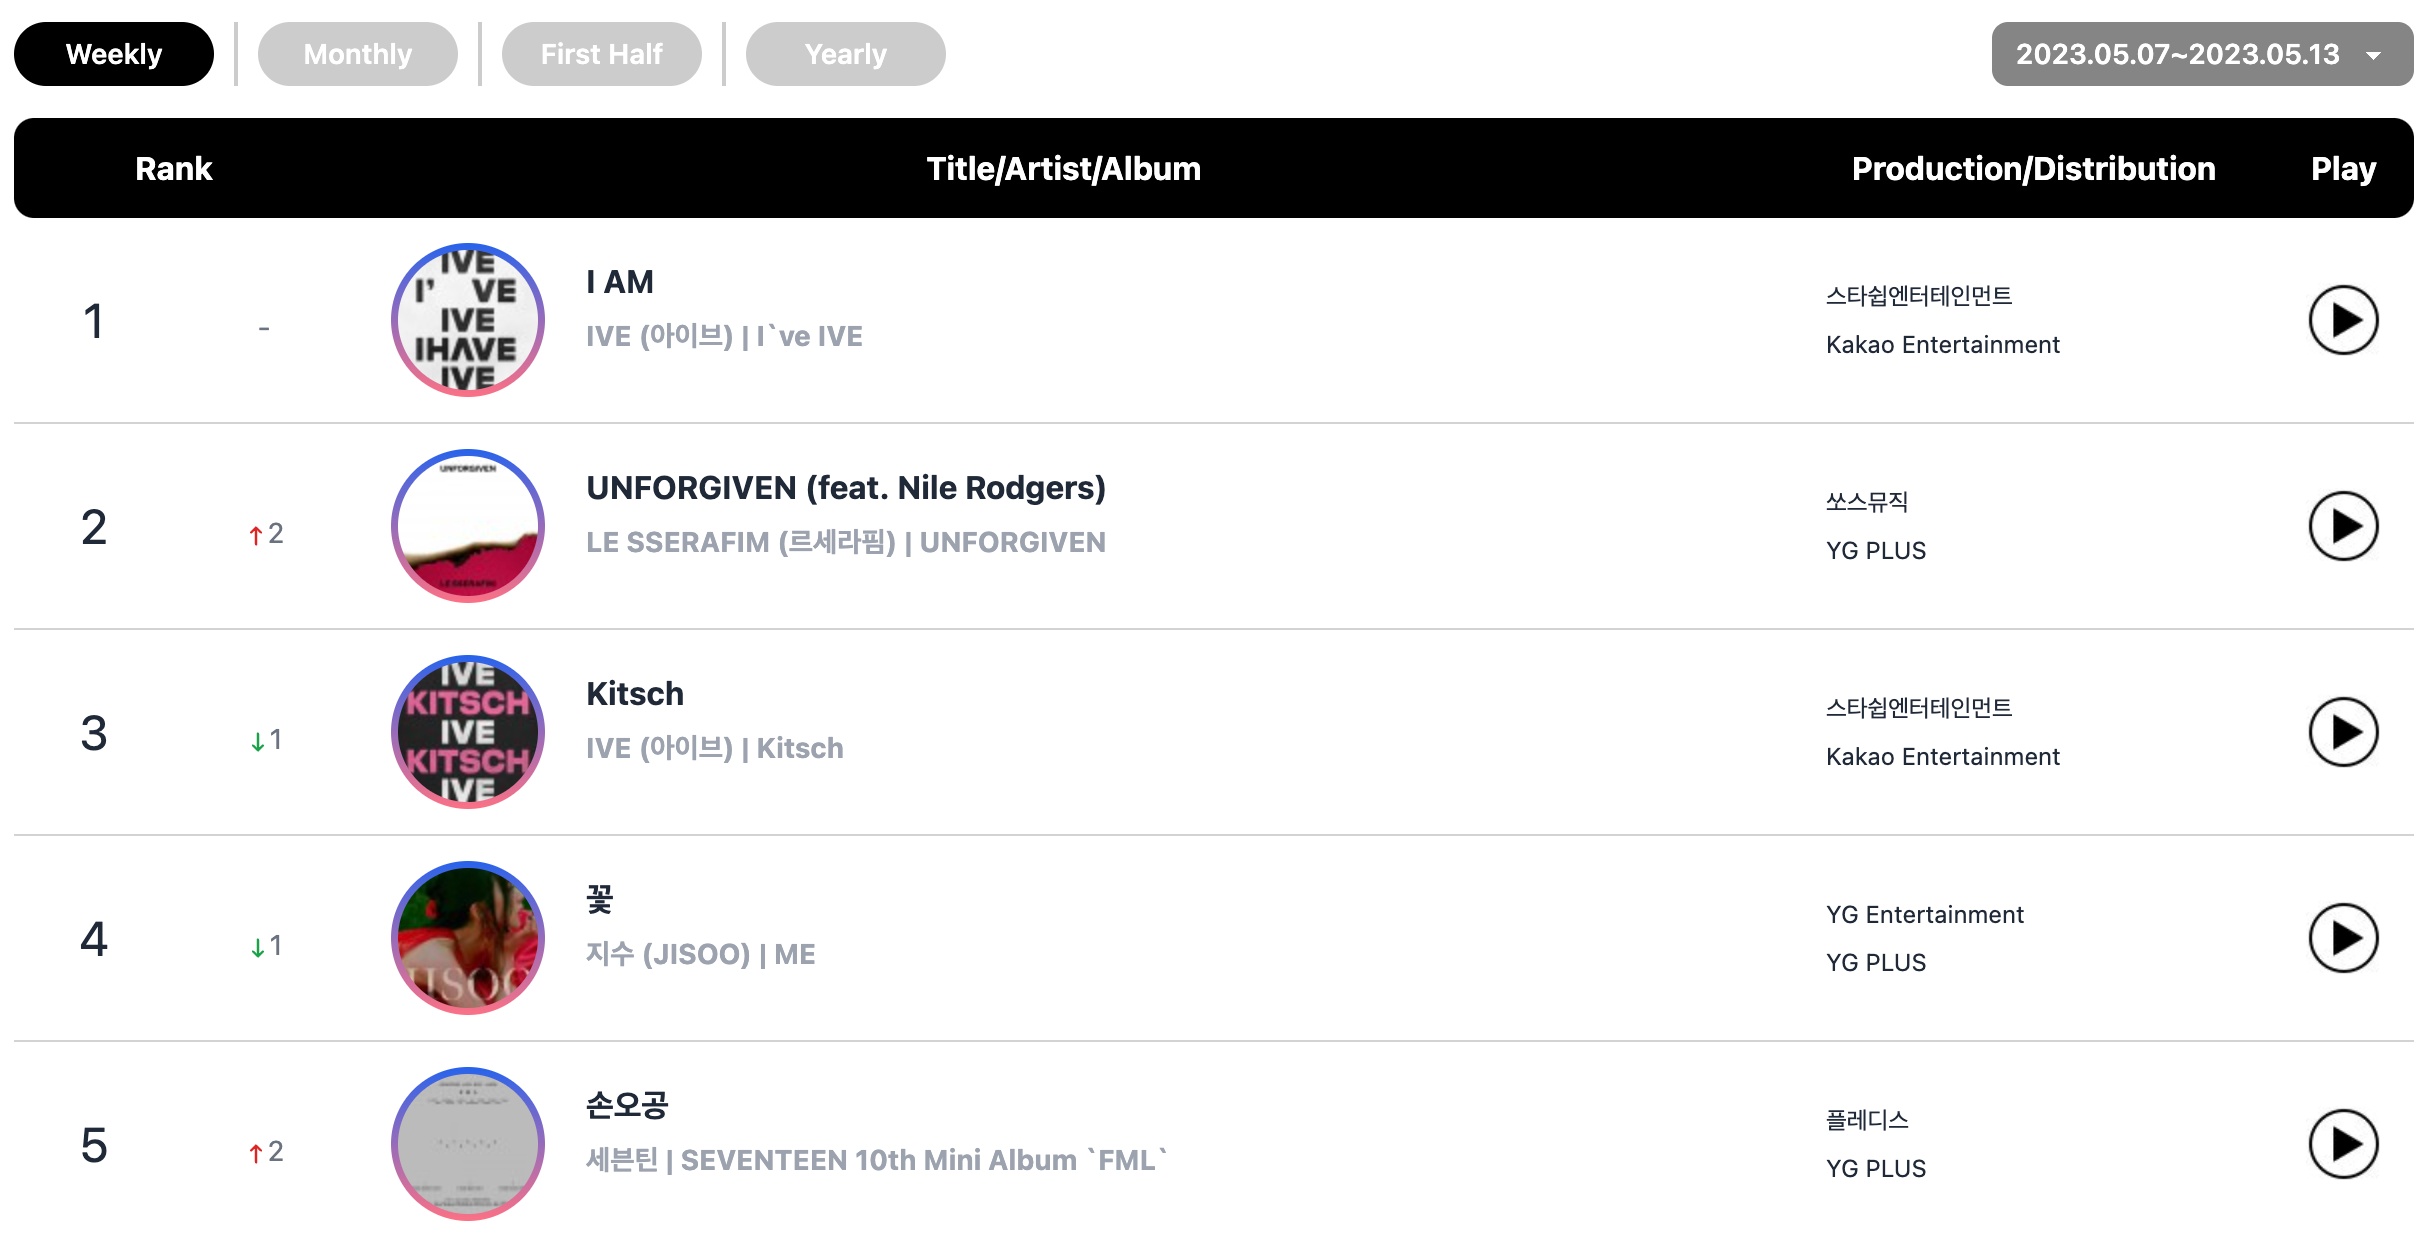Image resolution: width=2428 pixels, height=1246 pixels.
Task: Switch to the Monthly chart tab
Action: [x=358, y=54]
